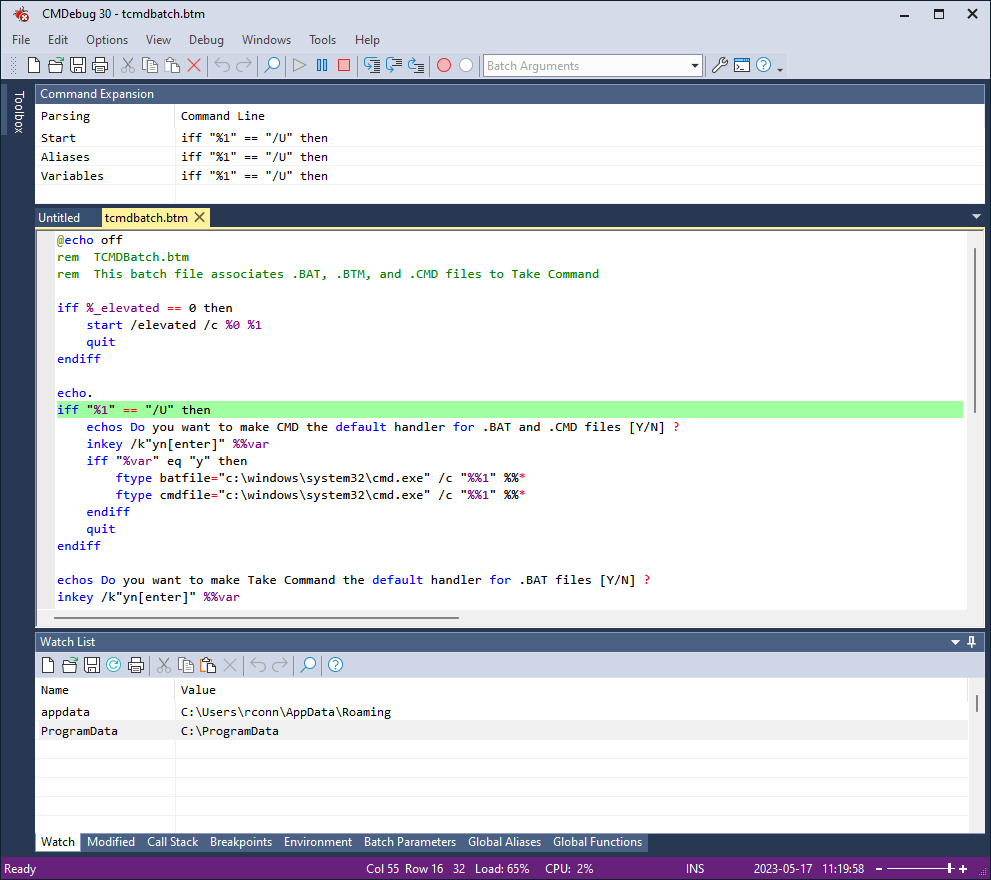Toggle breakpoint with red circle icon
The image size is (991, 880).
pyautogui.click(x=444, y=65)
